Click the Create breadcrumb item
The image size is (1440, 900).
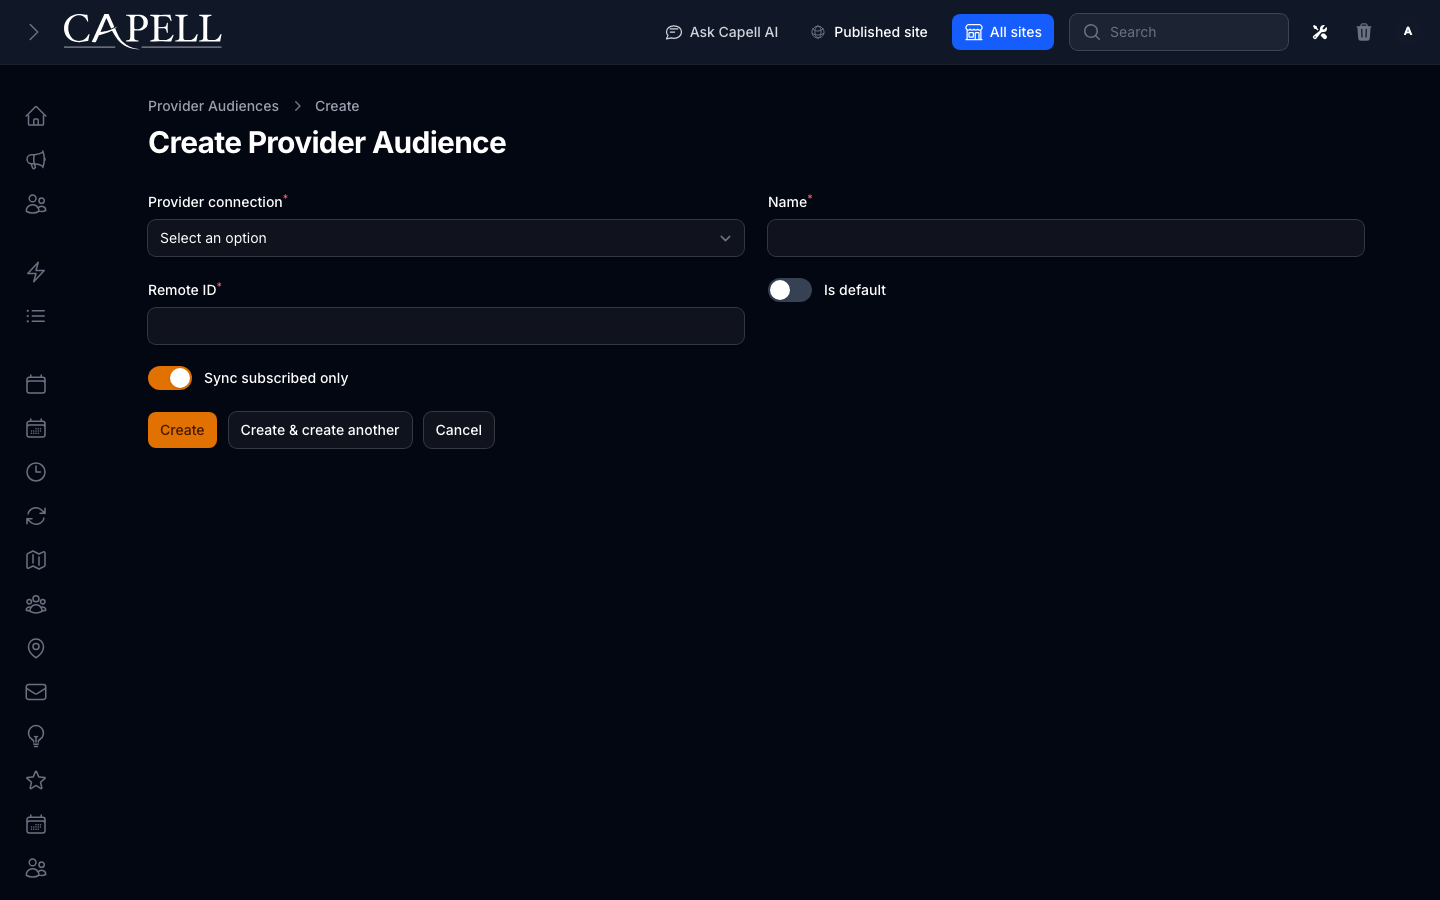[x=337, y=106]
